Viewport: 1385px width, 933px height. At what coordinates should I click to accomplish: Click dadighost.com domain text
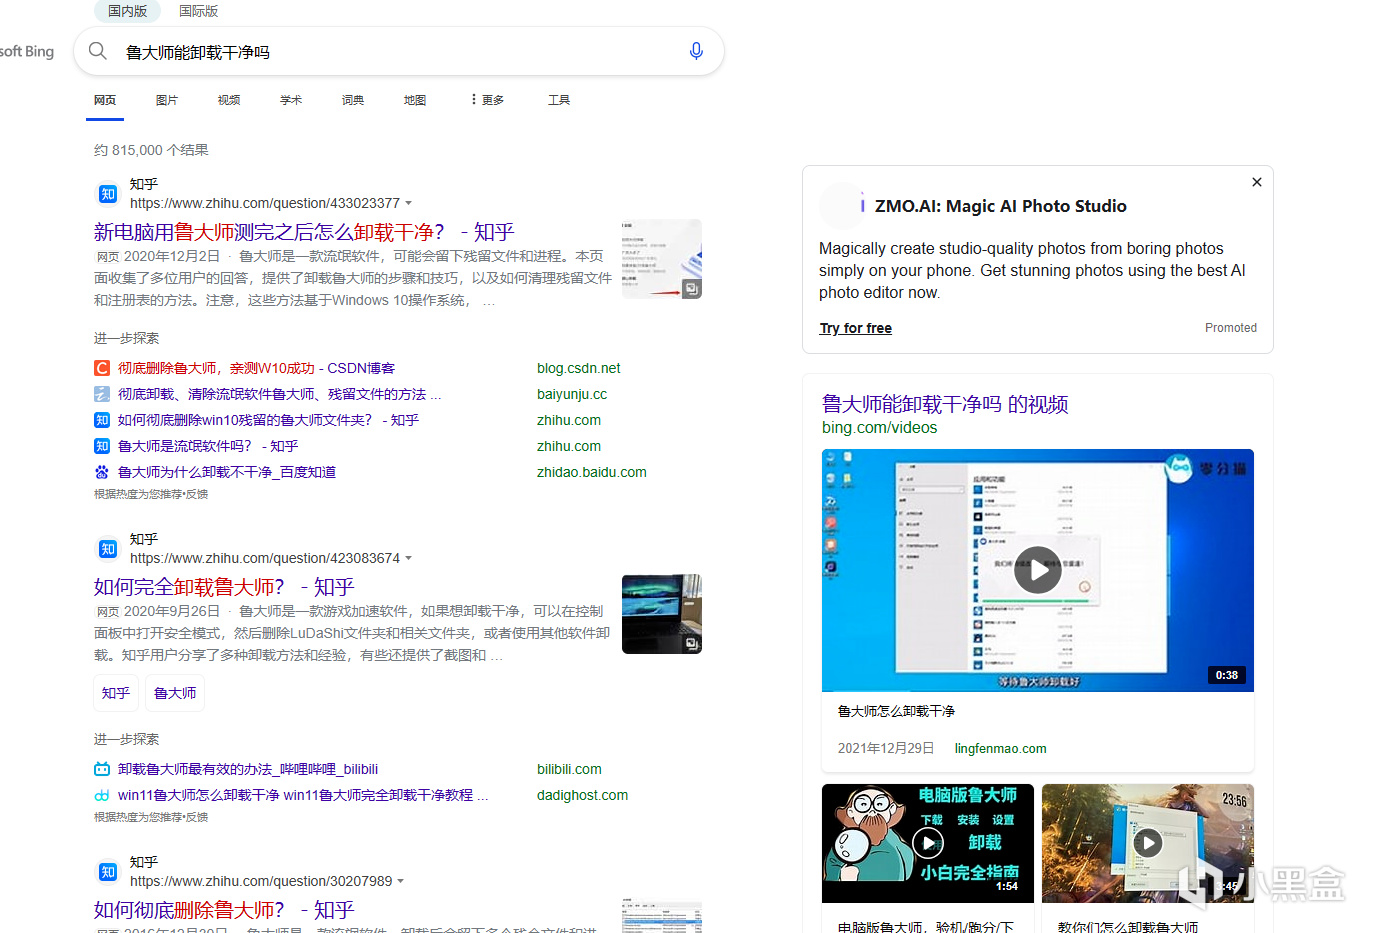pos(583,795)
